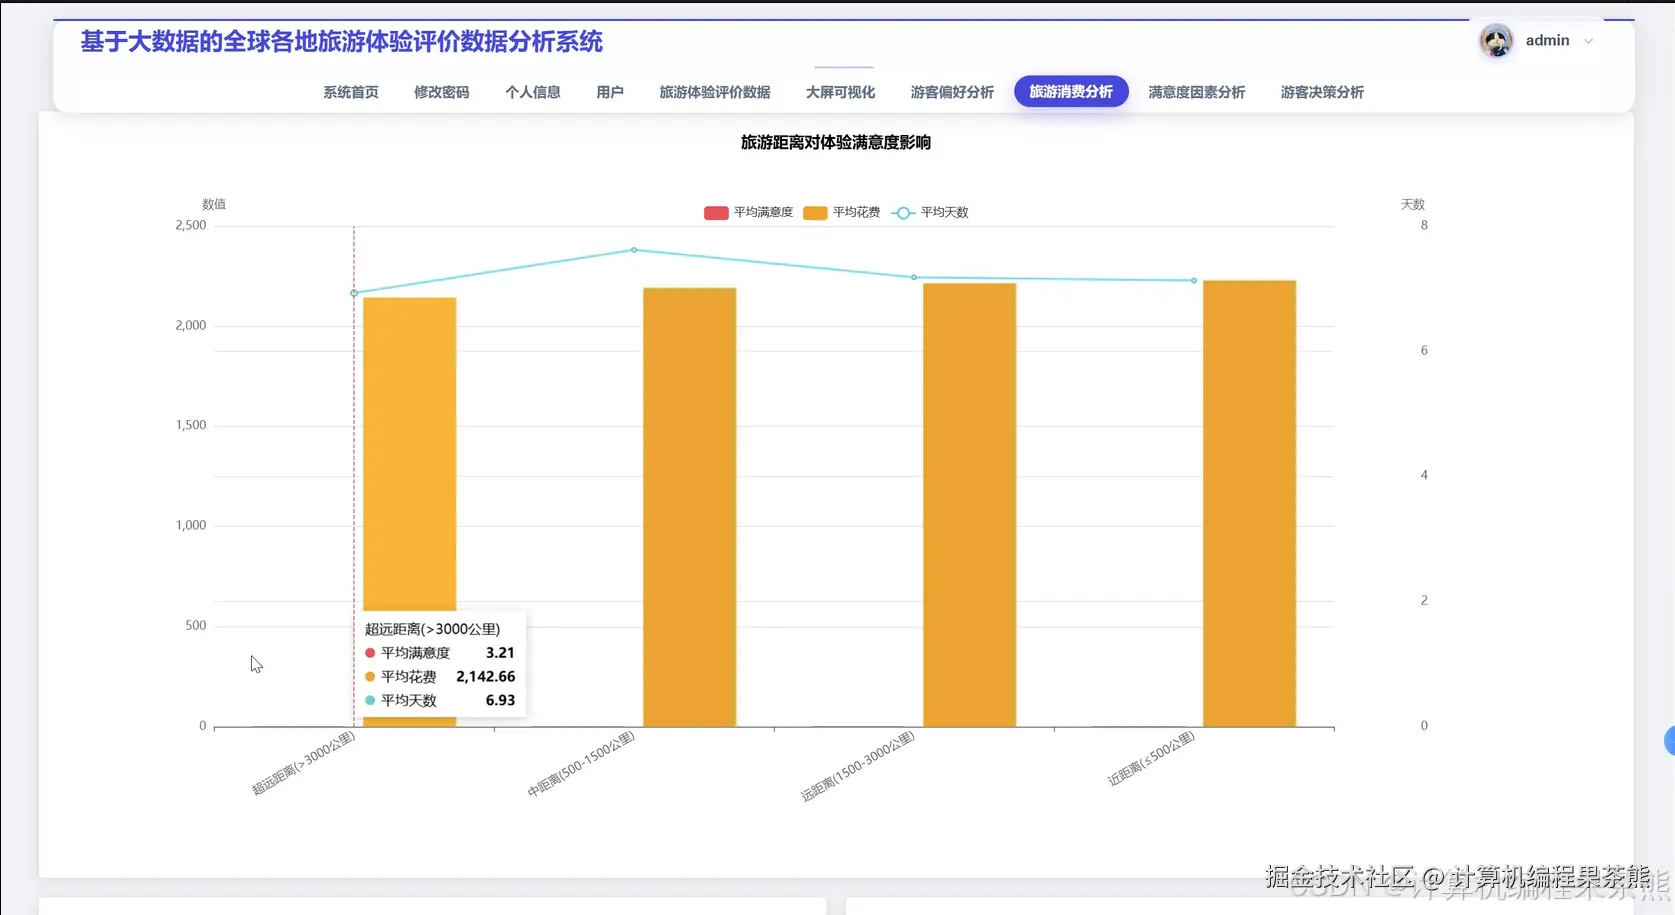Click tooltip value 3.21

click(500, 653)
